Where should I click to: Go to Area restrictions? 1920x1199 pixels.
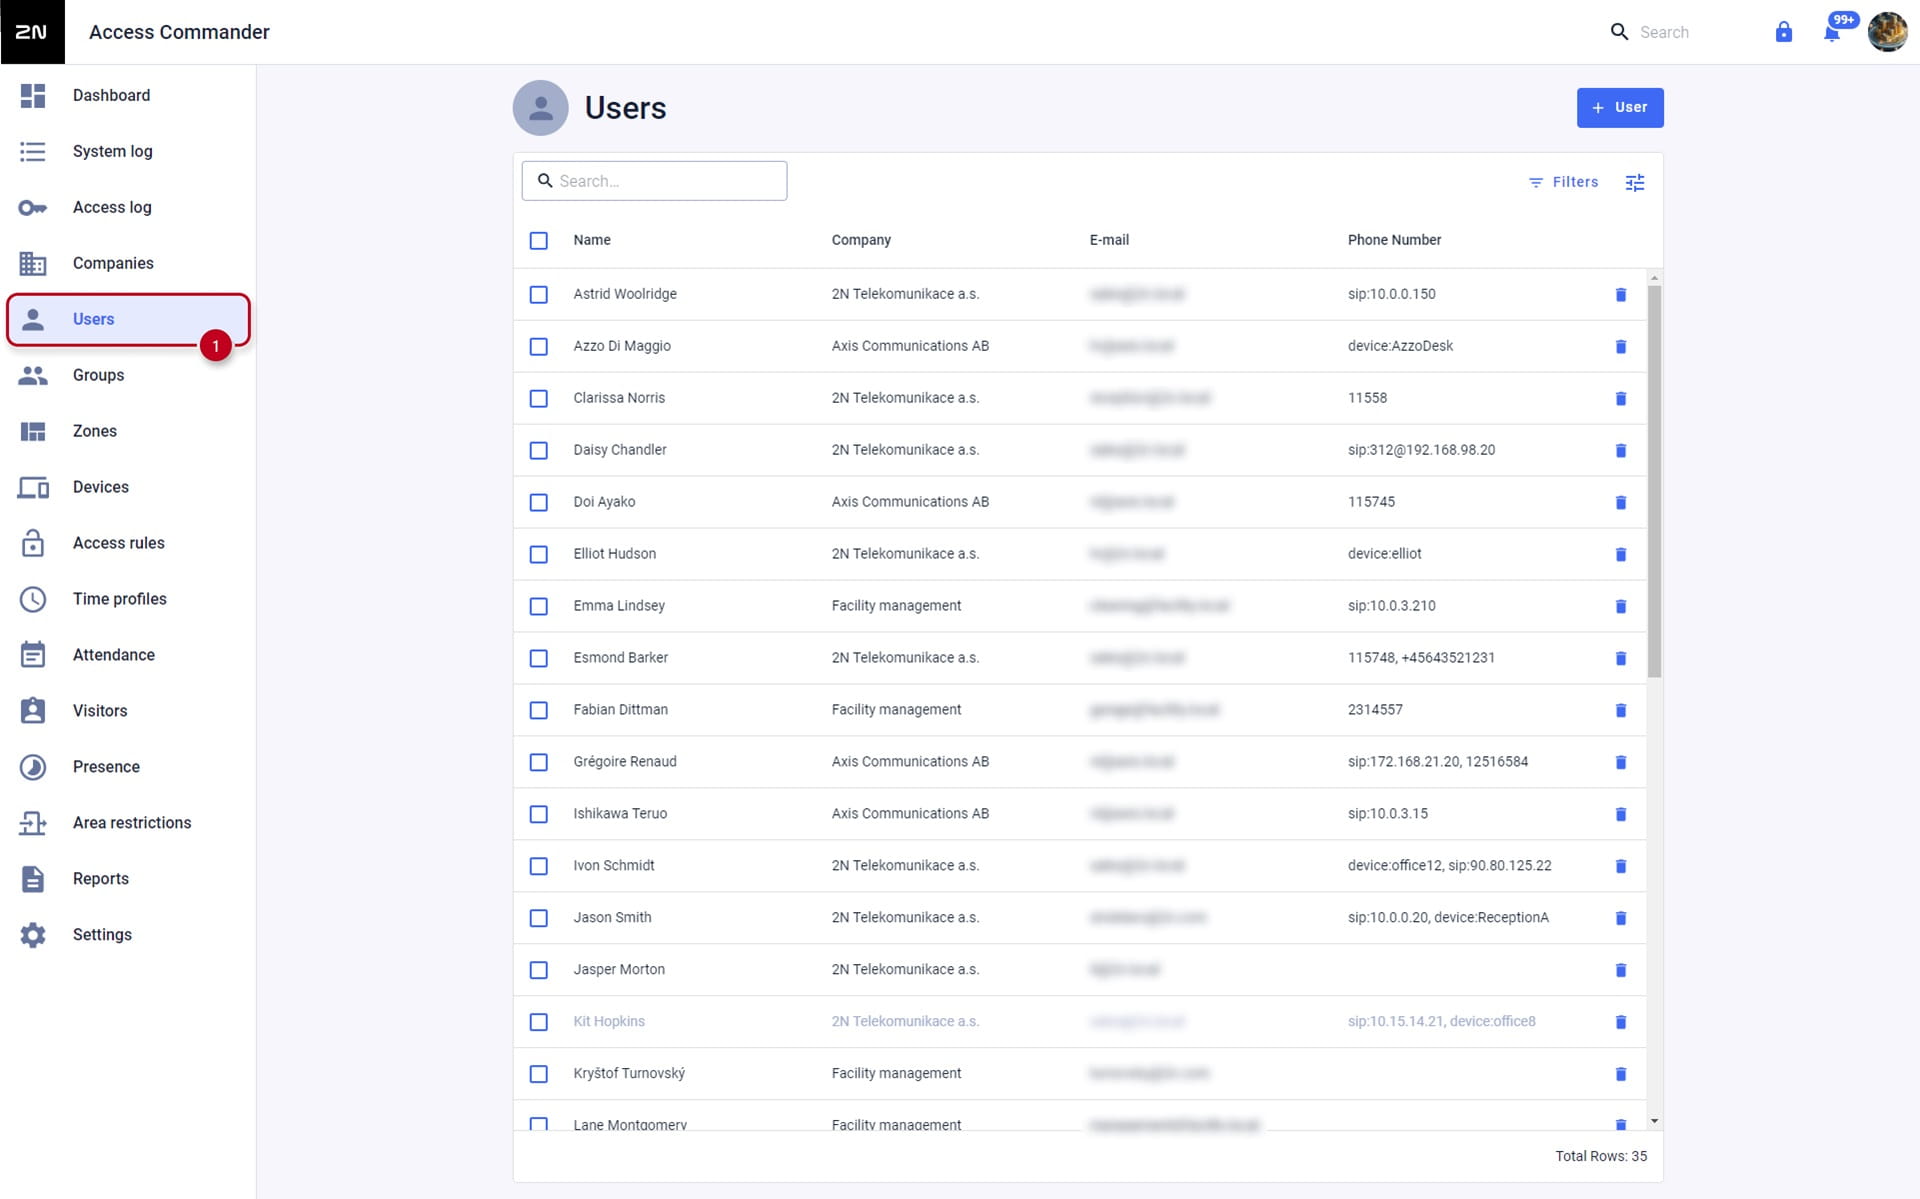[128, 823]
